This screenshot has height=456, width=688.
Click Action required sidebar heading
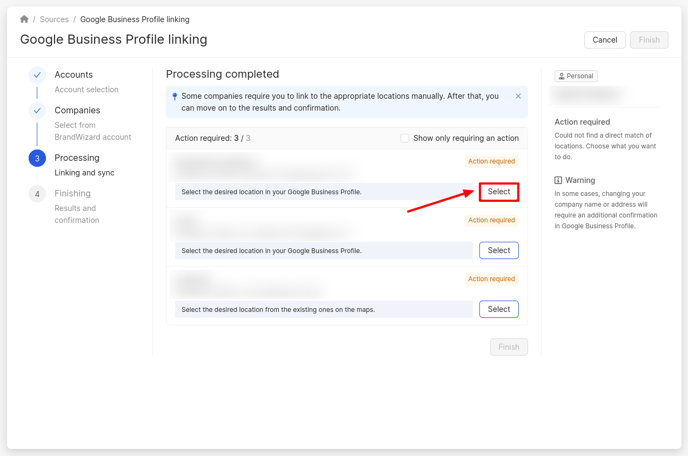tap(582, 122)
